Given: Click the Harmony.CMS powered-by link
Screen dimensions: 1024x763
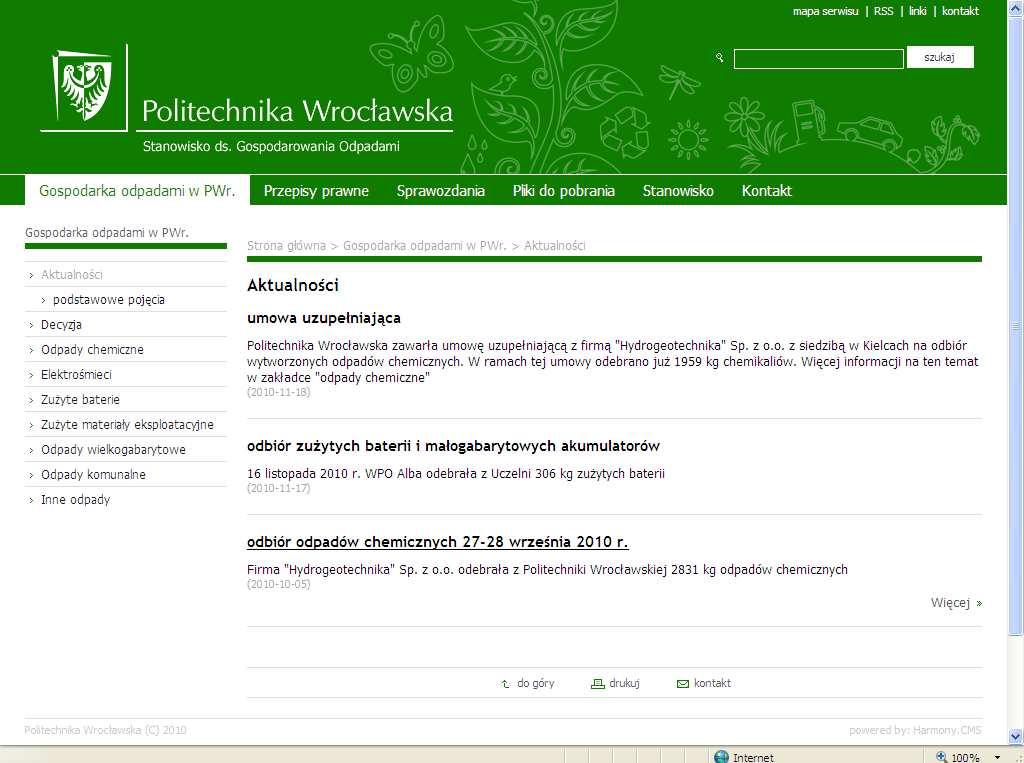Looking at the screenshot, I should tap(947, 730).
